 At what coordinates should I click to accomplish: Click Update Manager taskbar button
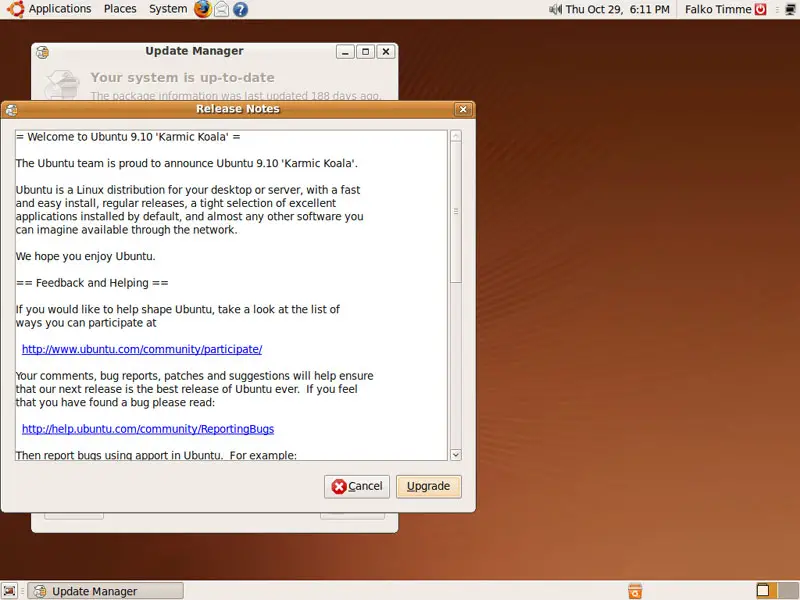click(106, 591)
